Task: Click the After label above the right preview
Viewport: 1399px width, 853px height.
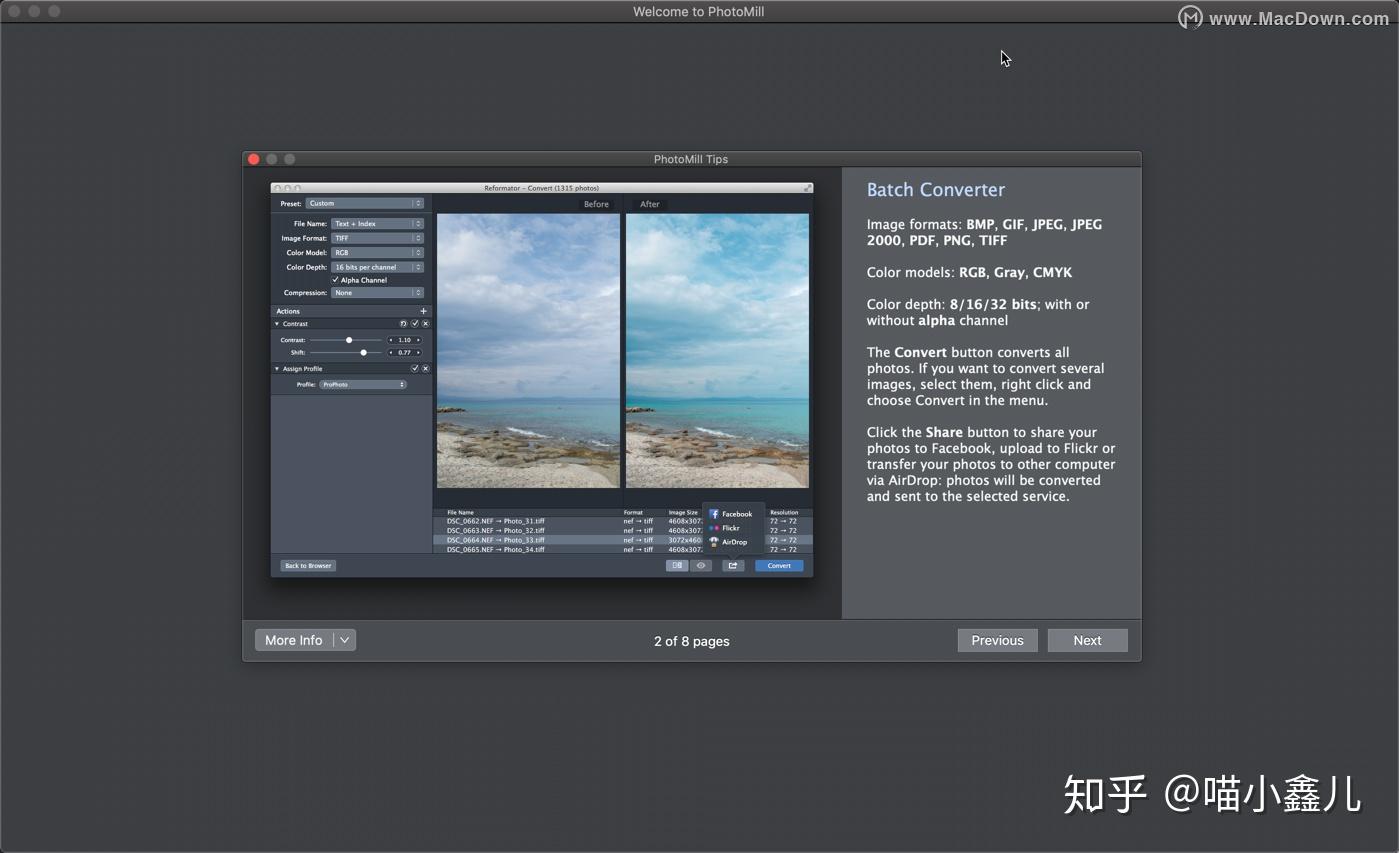Action: tap(650, 204)
